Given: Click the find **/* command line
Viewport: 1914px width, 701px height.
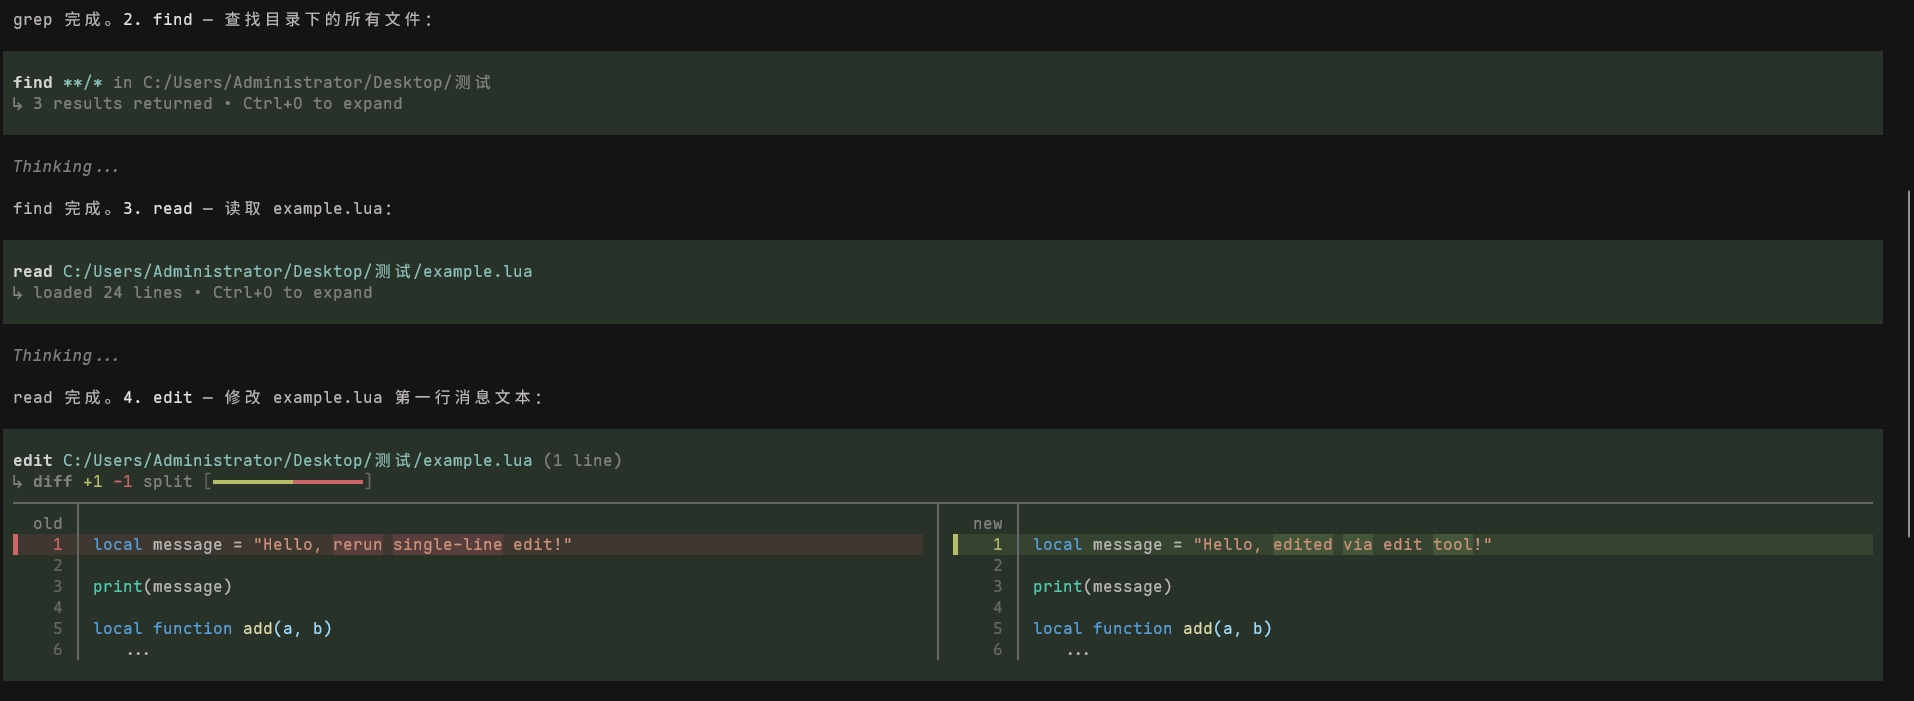Looking at the screenshot, I should tap(252, 83).
